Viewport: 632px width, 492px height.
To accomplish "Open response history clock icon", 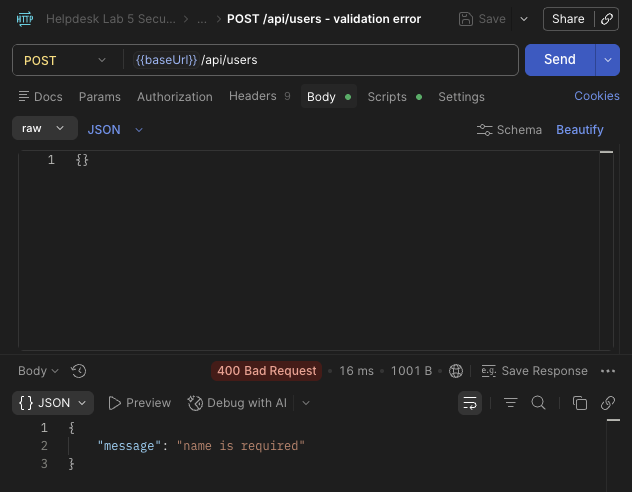I will coord(79,371).
